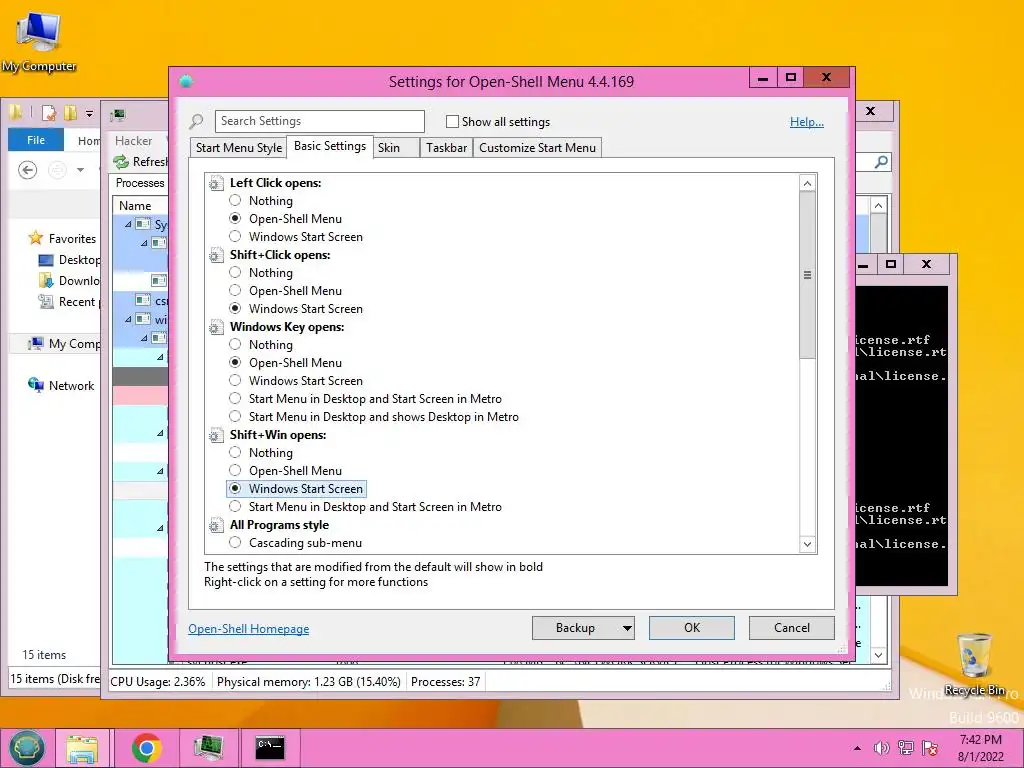
Task: Open the Recycle Bin desktop icon
Action: [974, 664]
